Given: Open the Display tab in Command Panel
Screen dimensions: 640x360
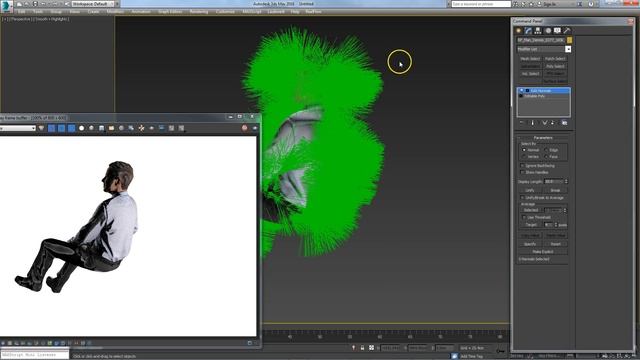Looking at the screenshot, I should point(557,31).
